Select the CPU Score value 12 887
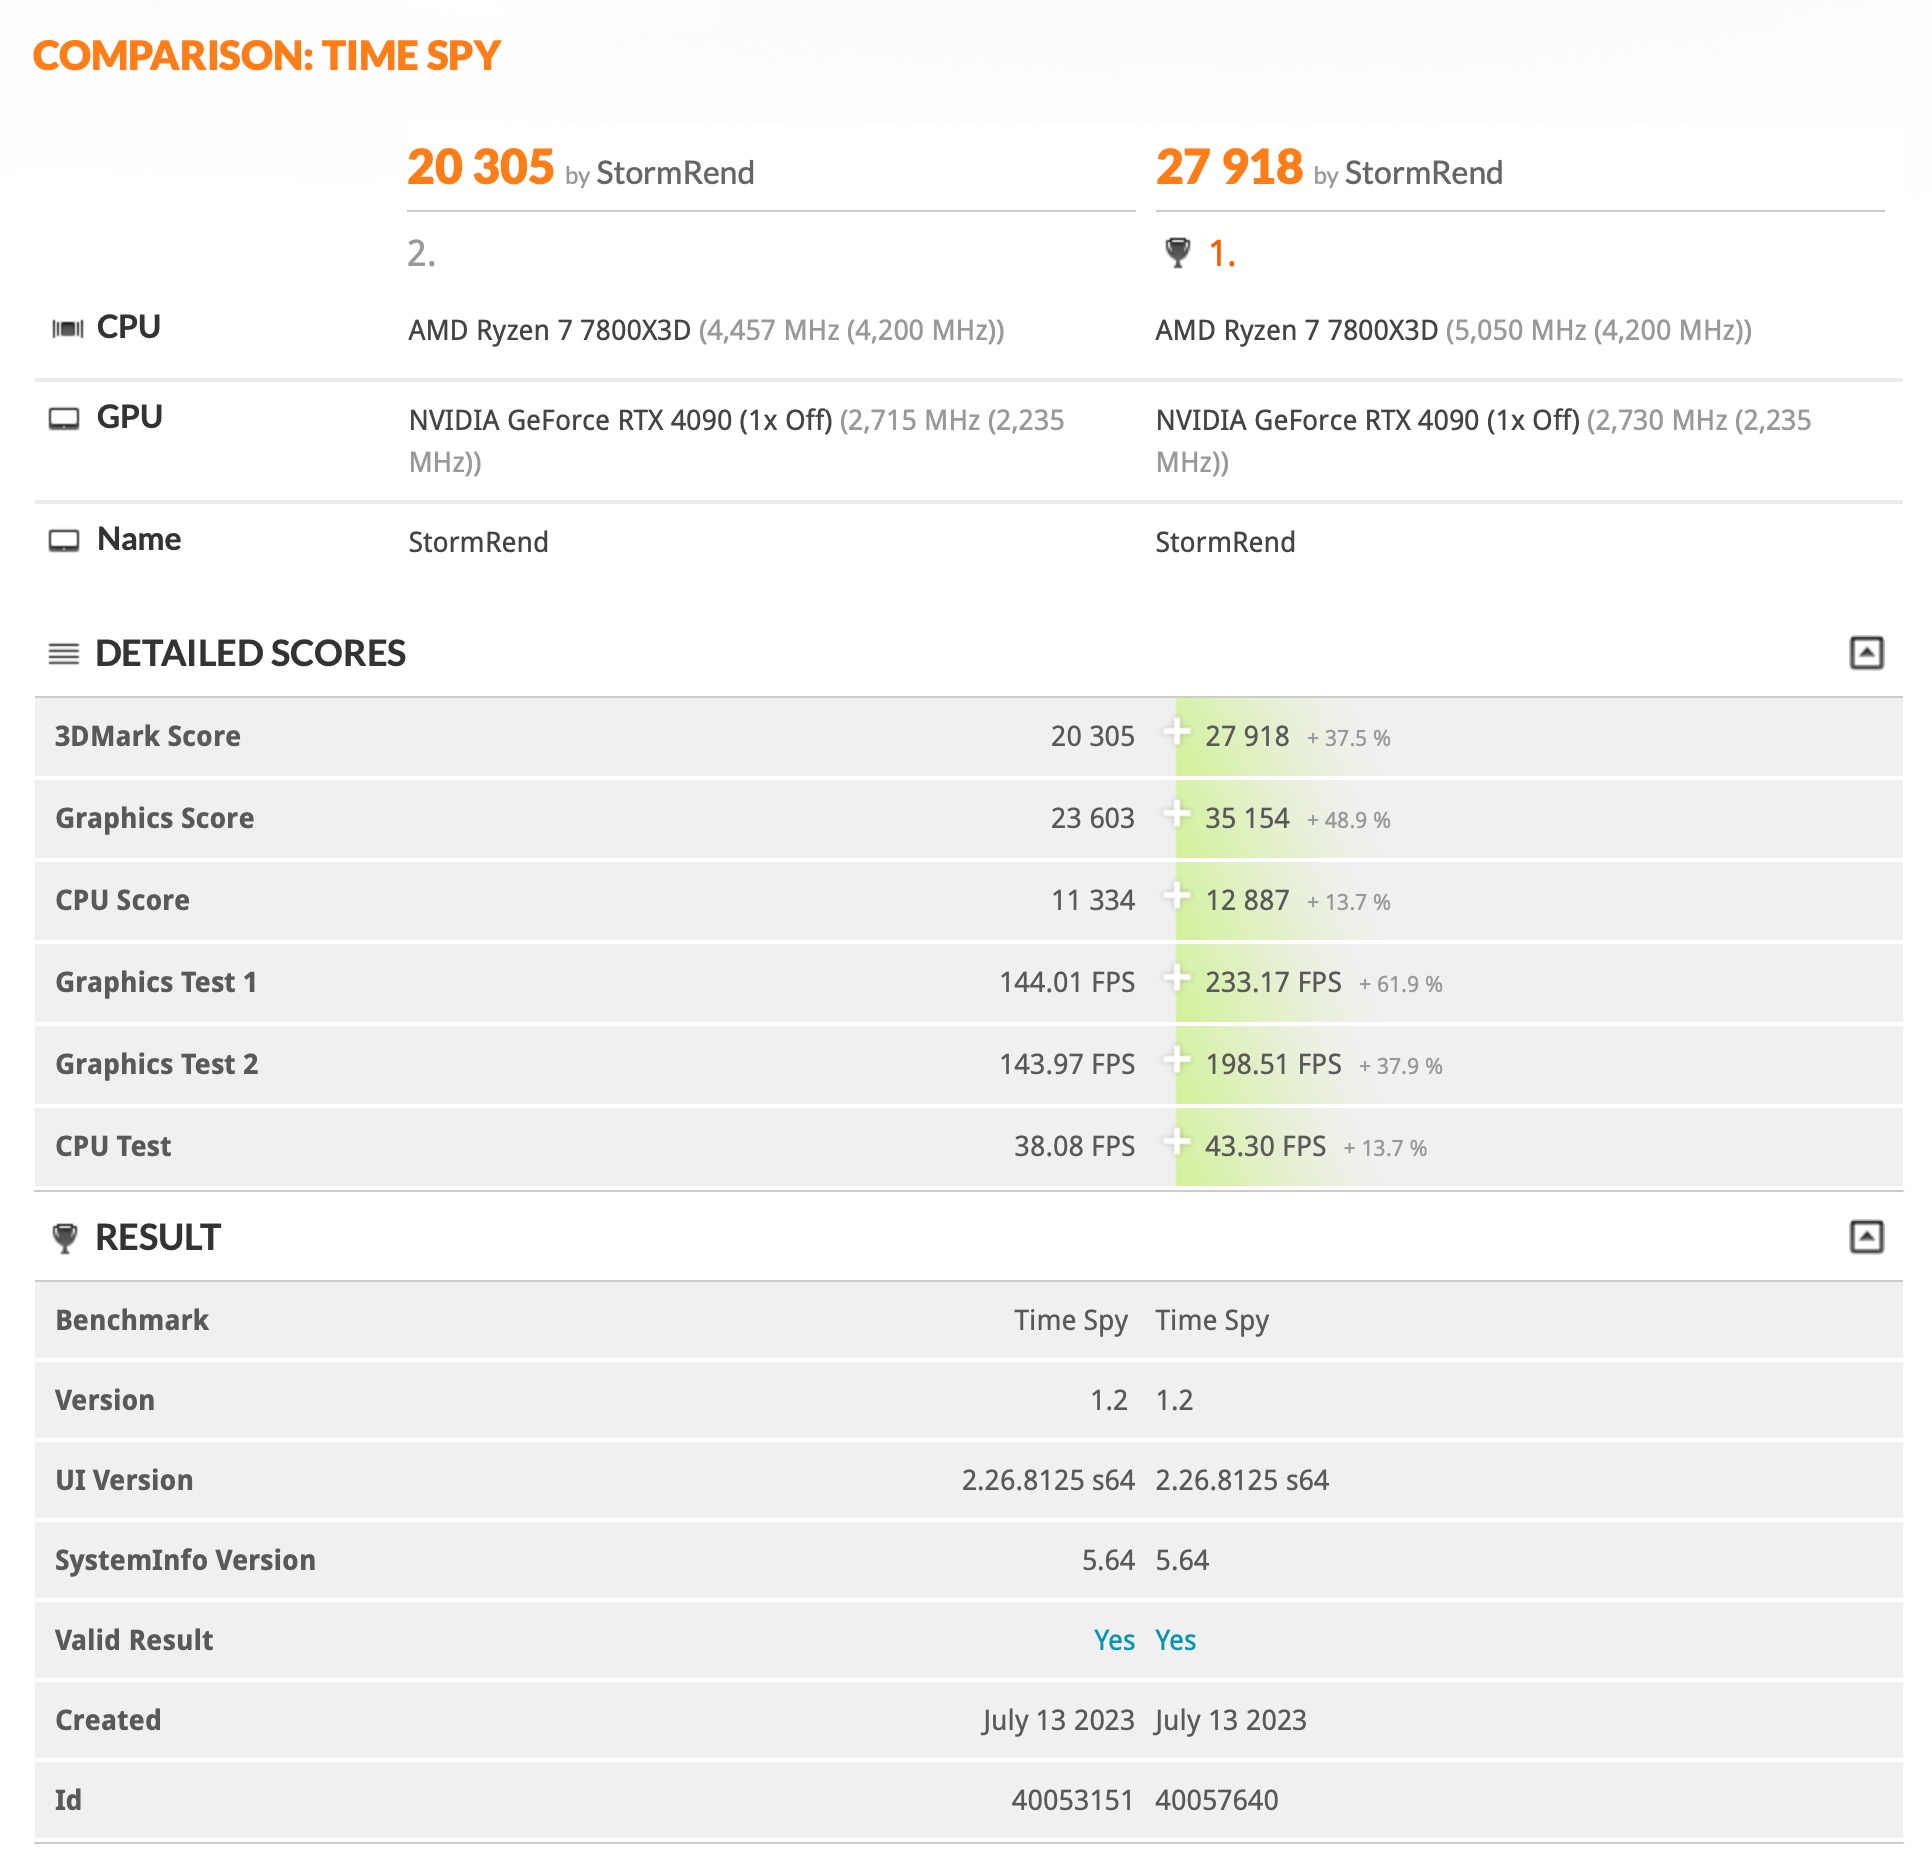 pyautogui.click(x=1247, y=900)
